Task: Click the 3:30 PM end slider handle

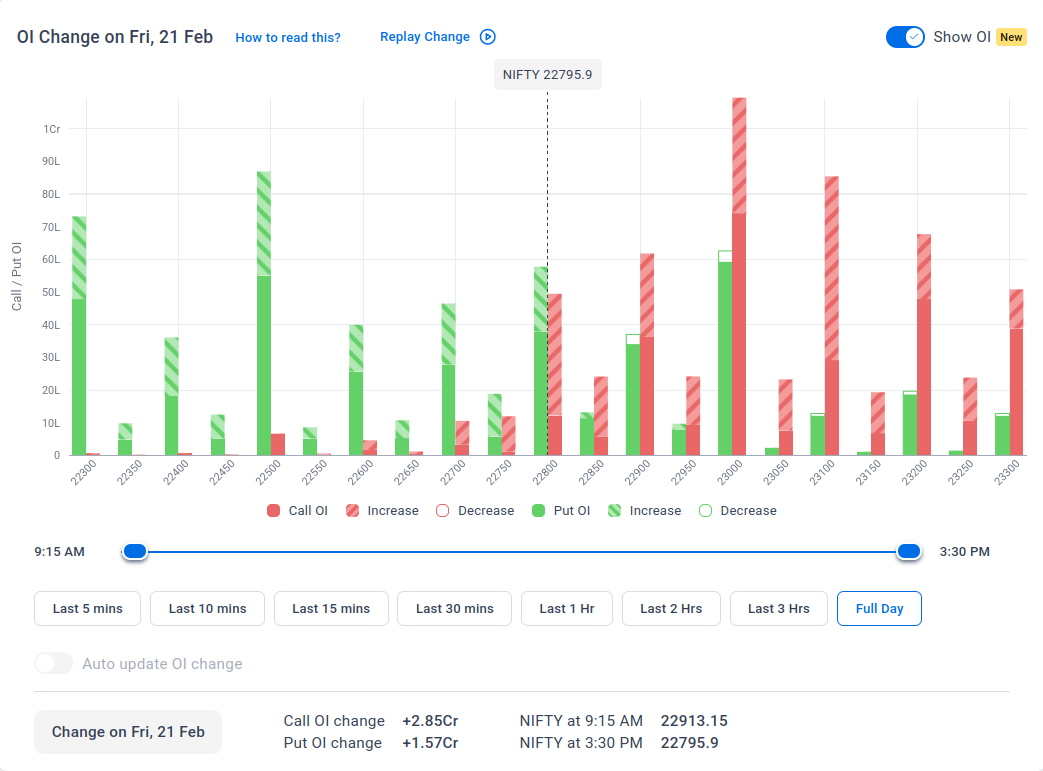Action: coord(909,551)
